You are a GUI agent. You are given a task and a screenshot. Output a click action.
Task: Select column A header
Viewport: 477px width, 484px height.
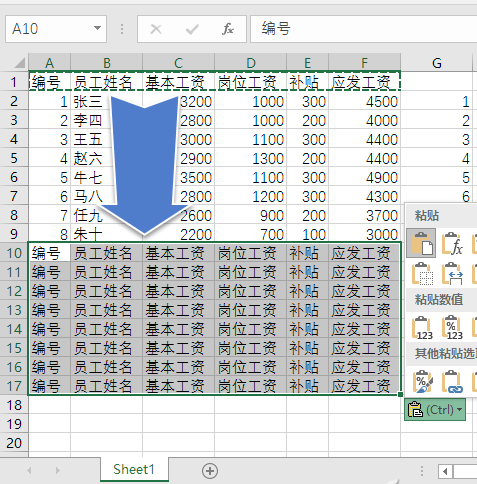(x=50, y=62)
